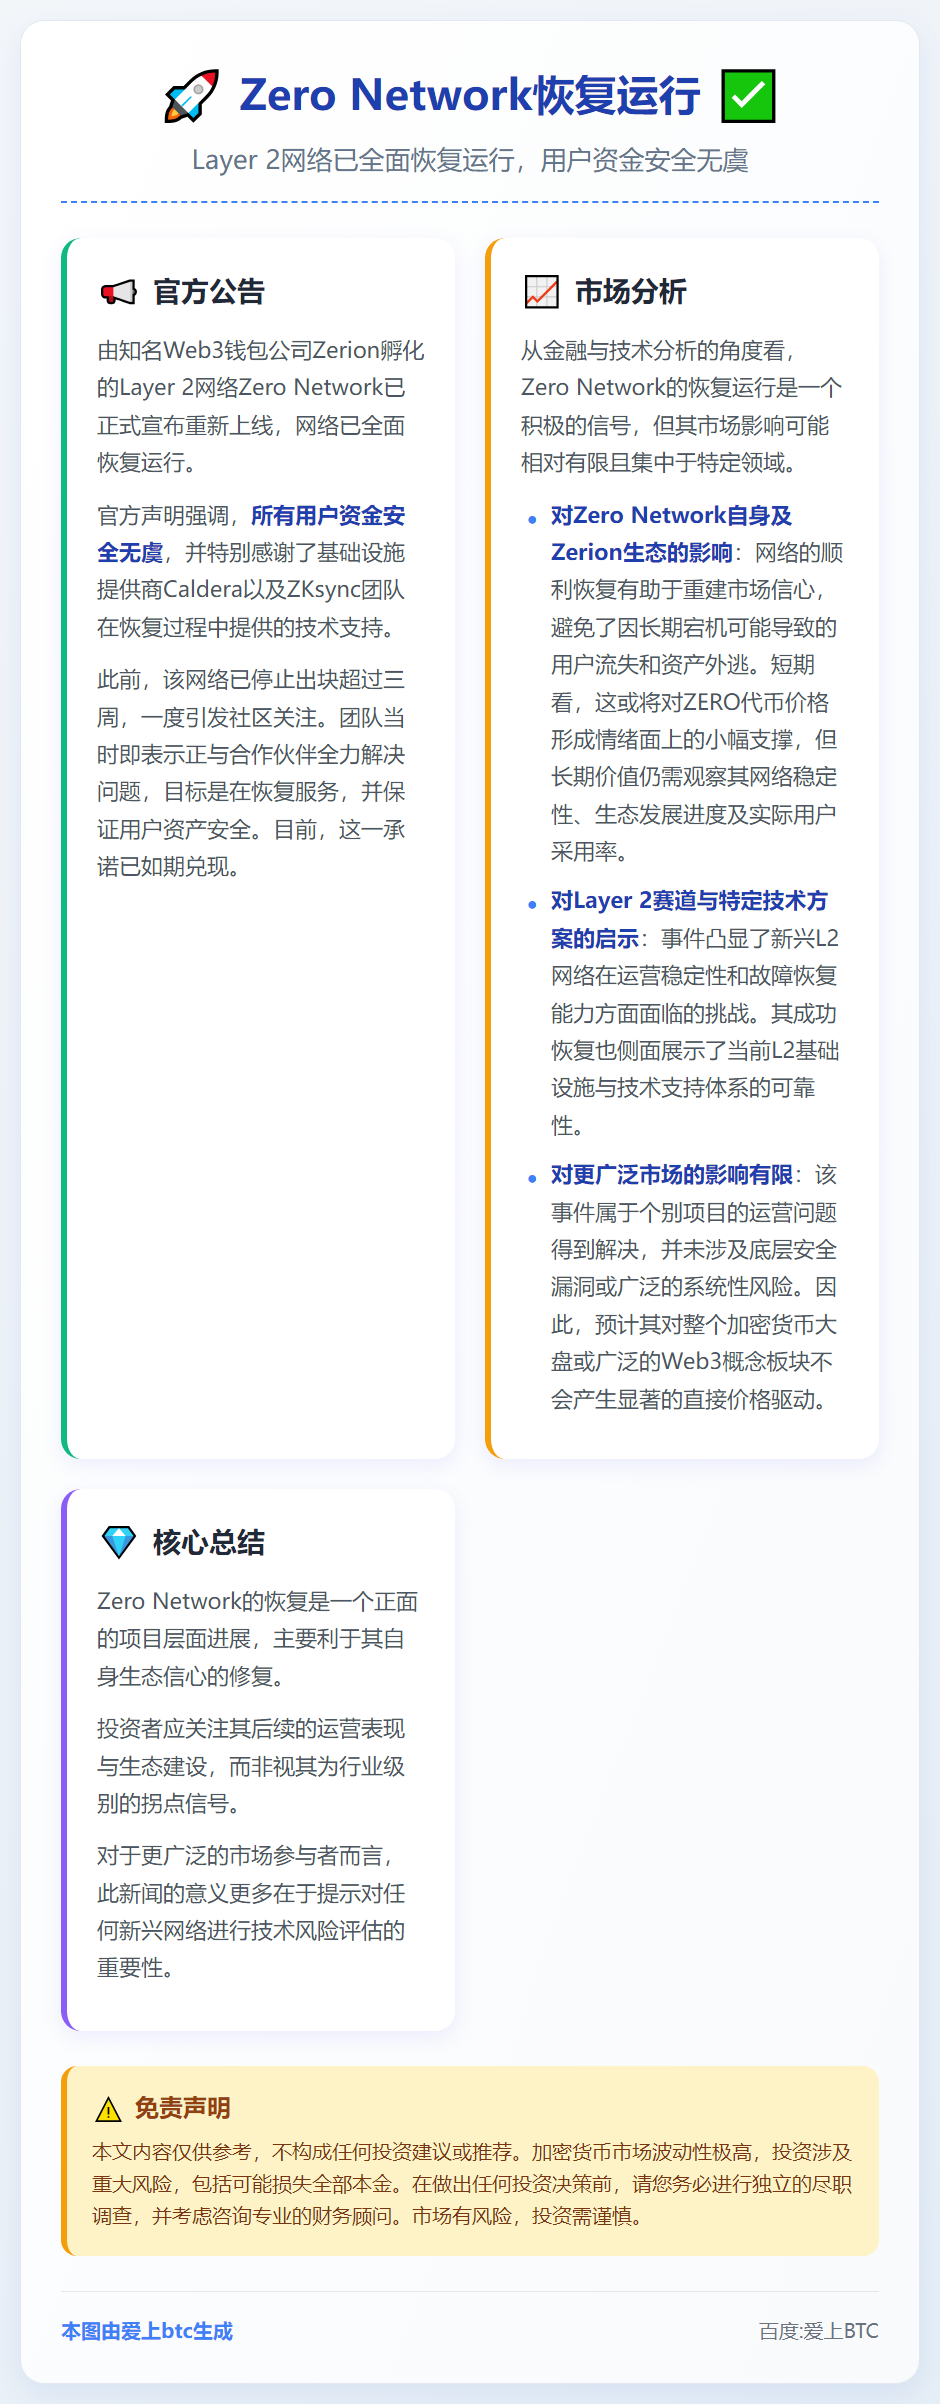
Task: Click paragraph starting 由知名Web3钱包公司Zerion孵化
Action: pos(260,406)
